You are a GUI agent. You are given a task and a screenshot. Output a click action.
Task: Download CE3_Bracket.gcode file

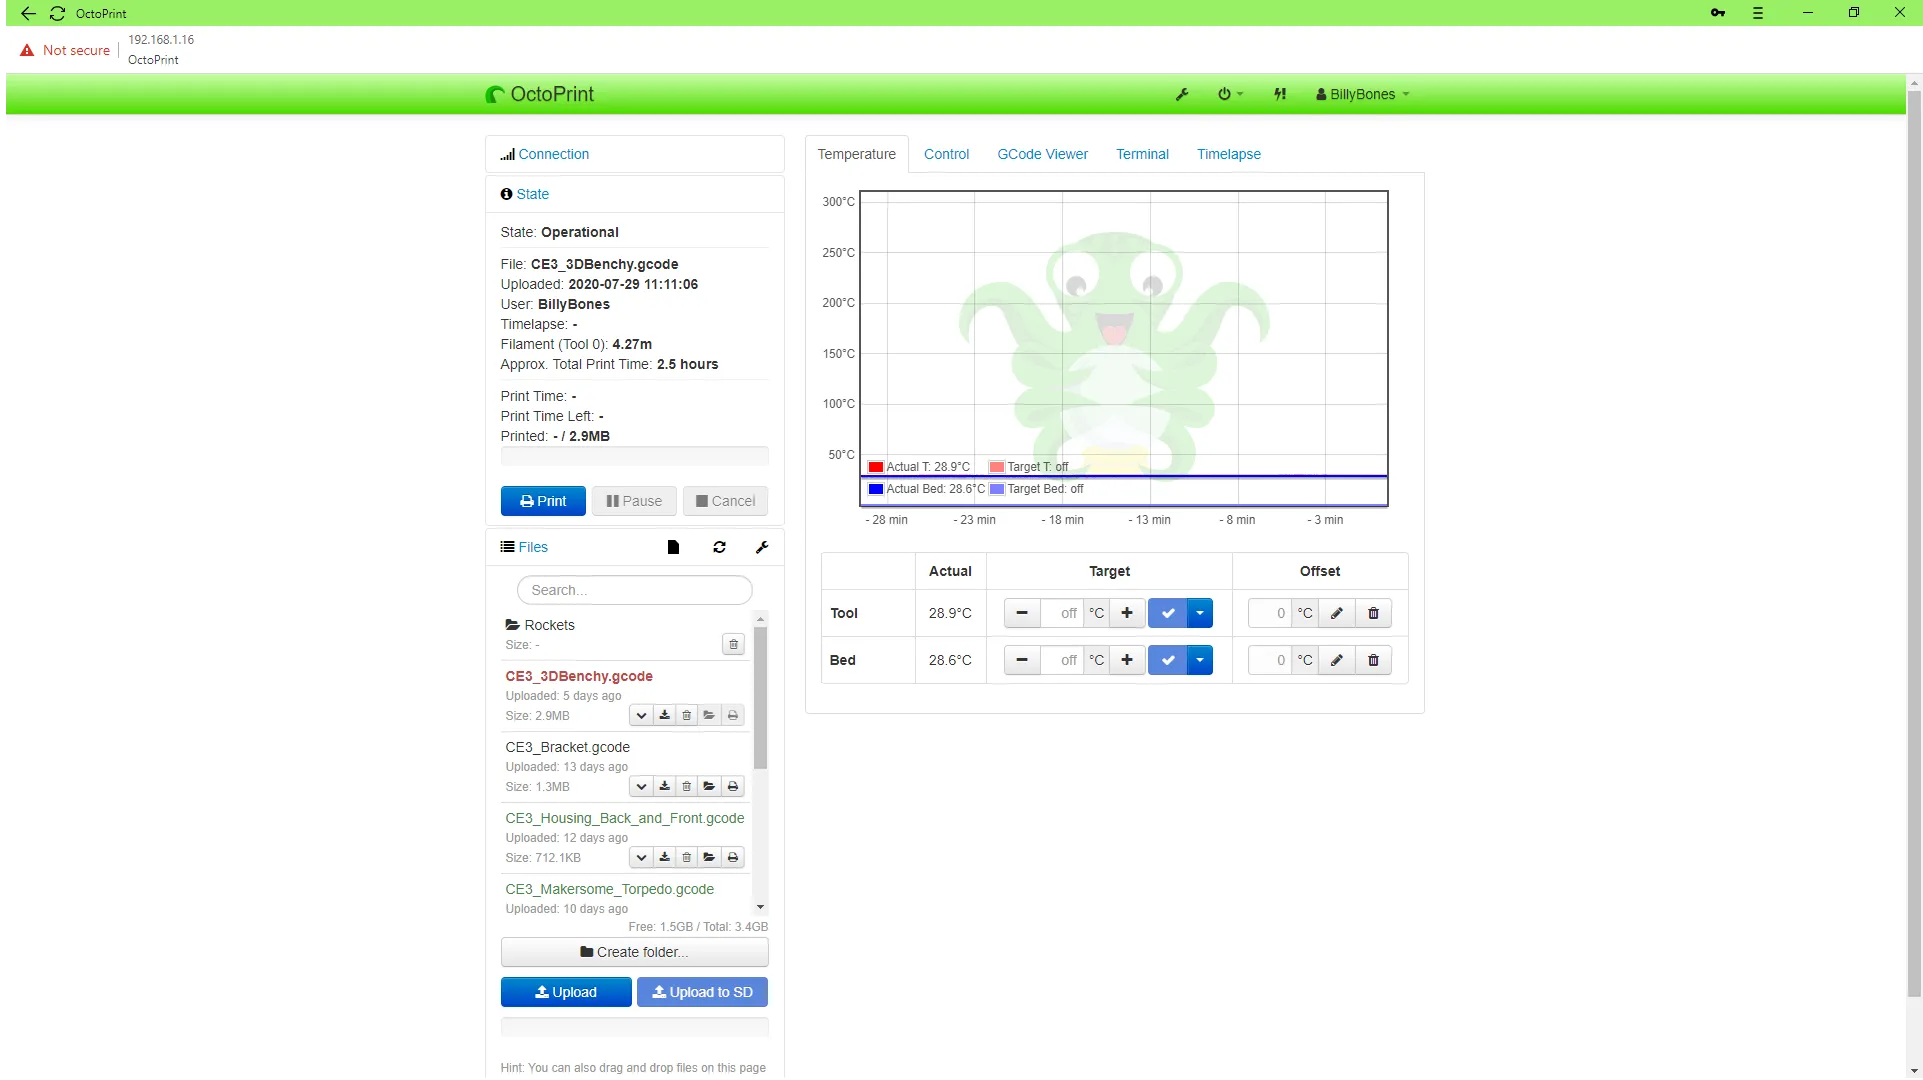pos(664,786)
